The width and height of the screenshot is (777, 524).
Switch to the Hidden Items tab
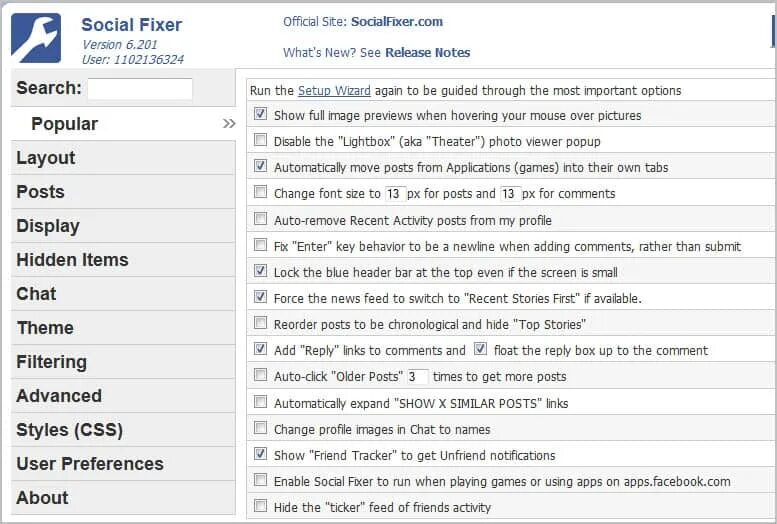(x=72, y=260)
